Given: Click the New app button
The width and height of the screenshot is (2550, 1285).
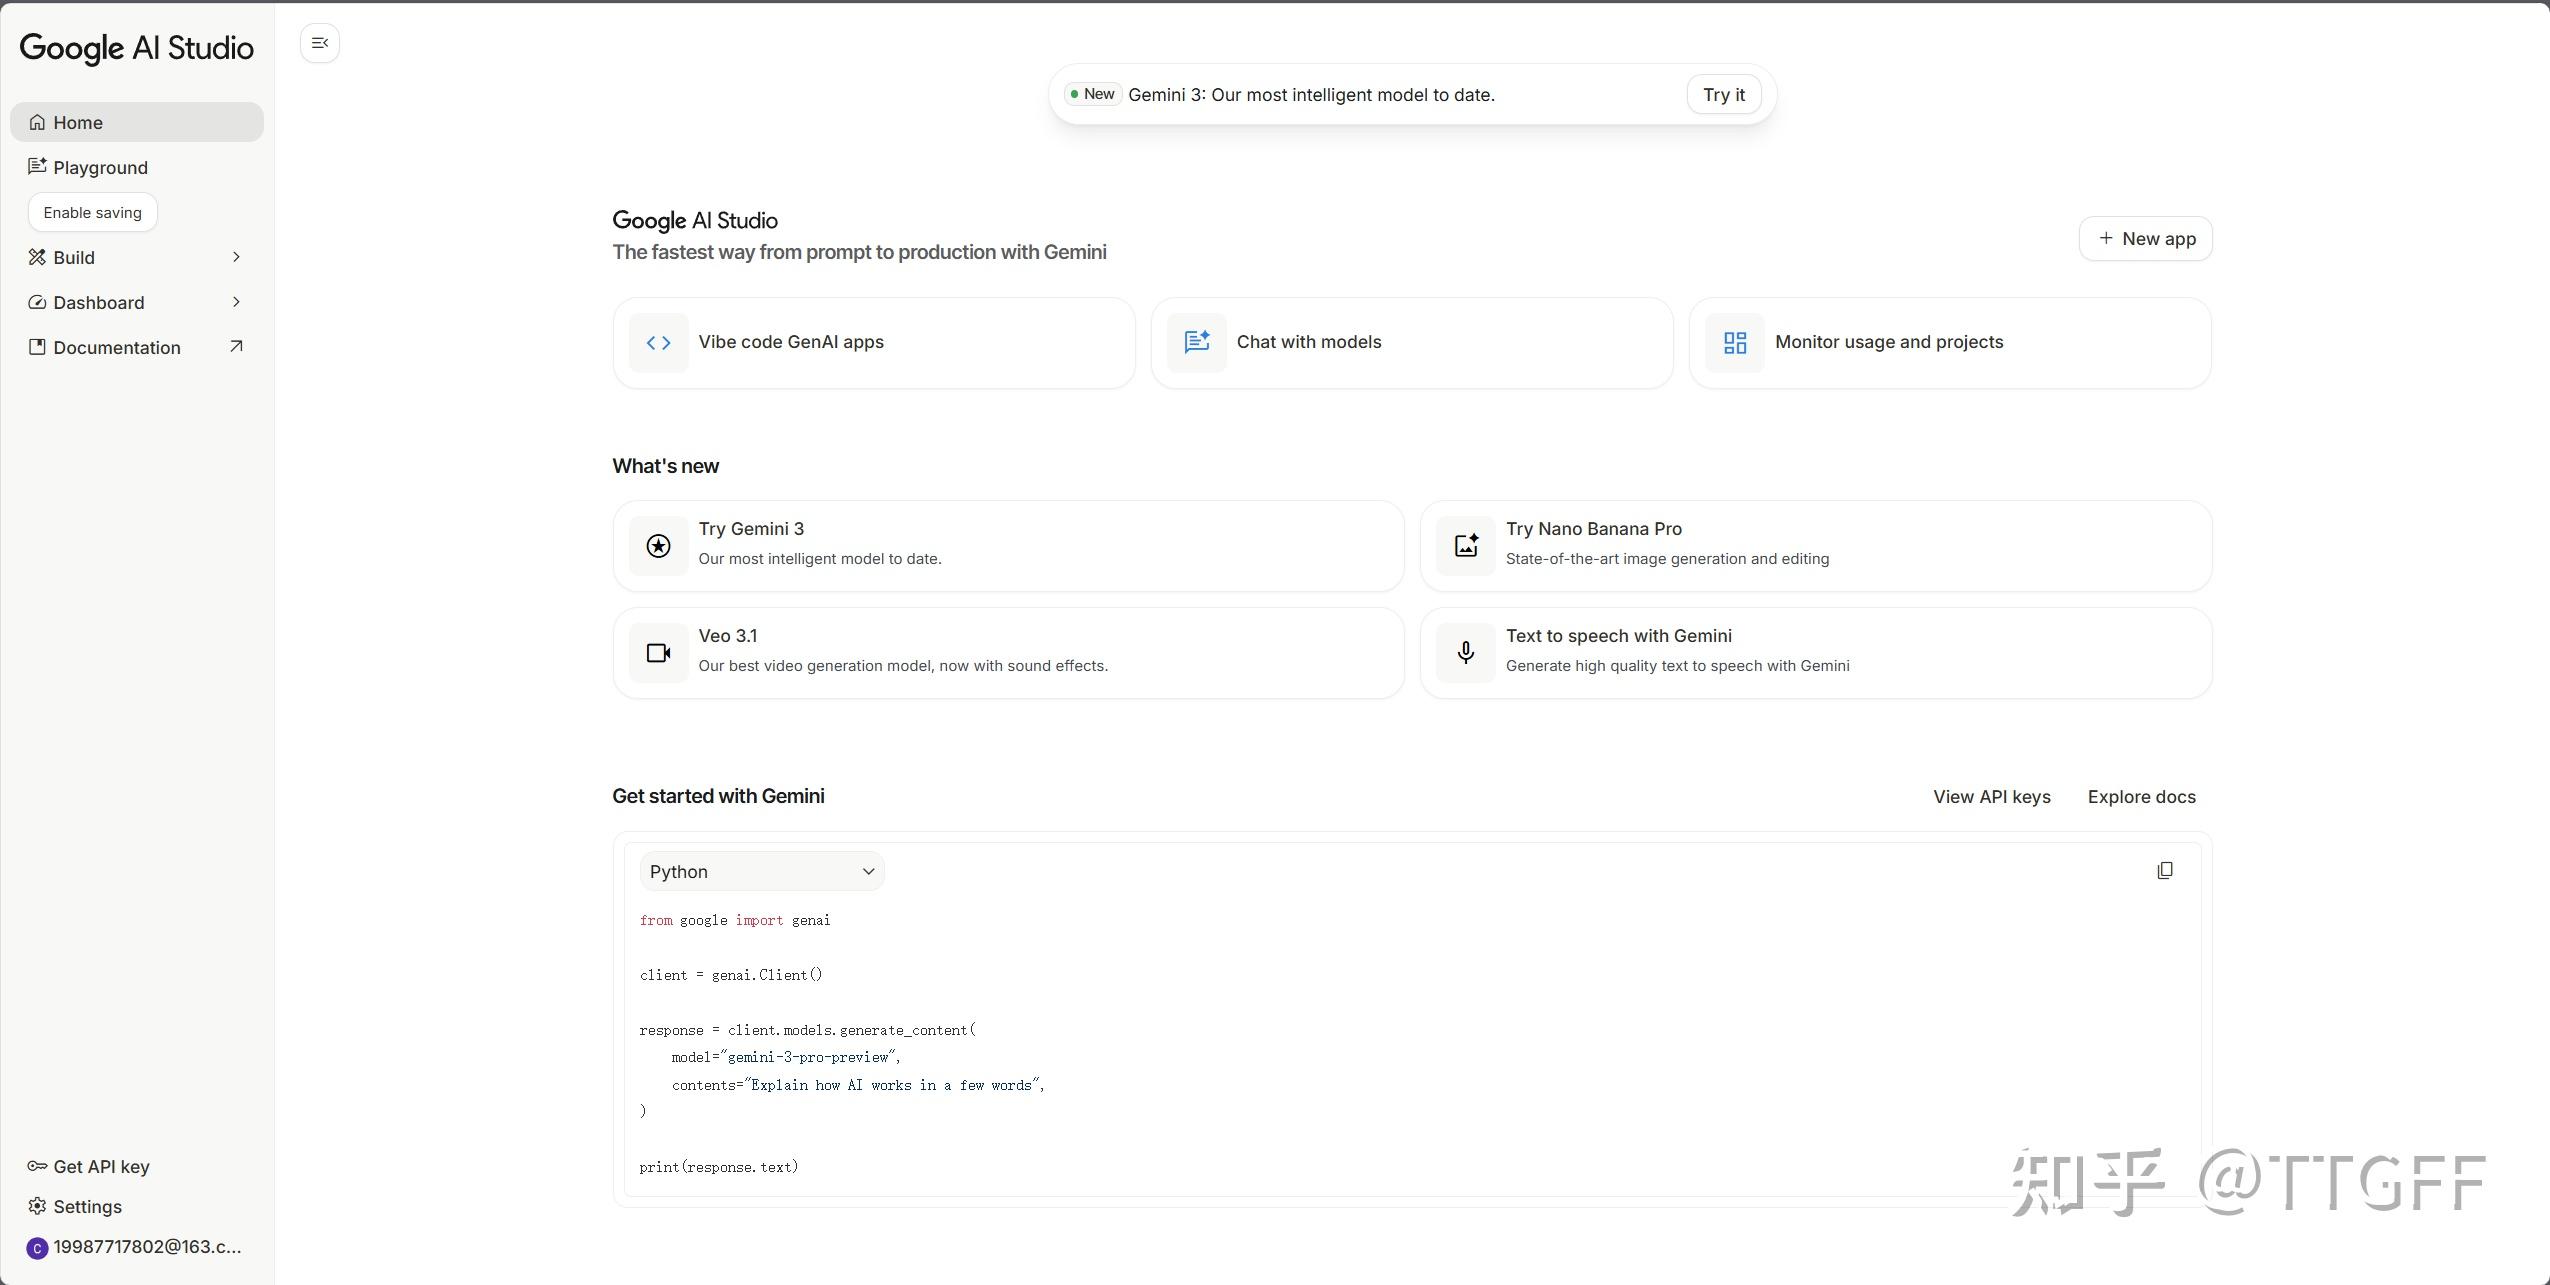Looking at the screenshot, I should (x=2145, y=239).
